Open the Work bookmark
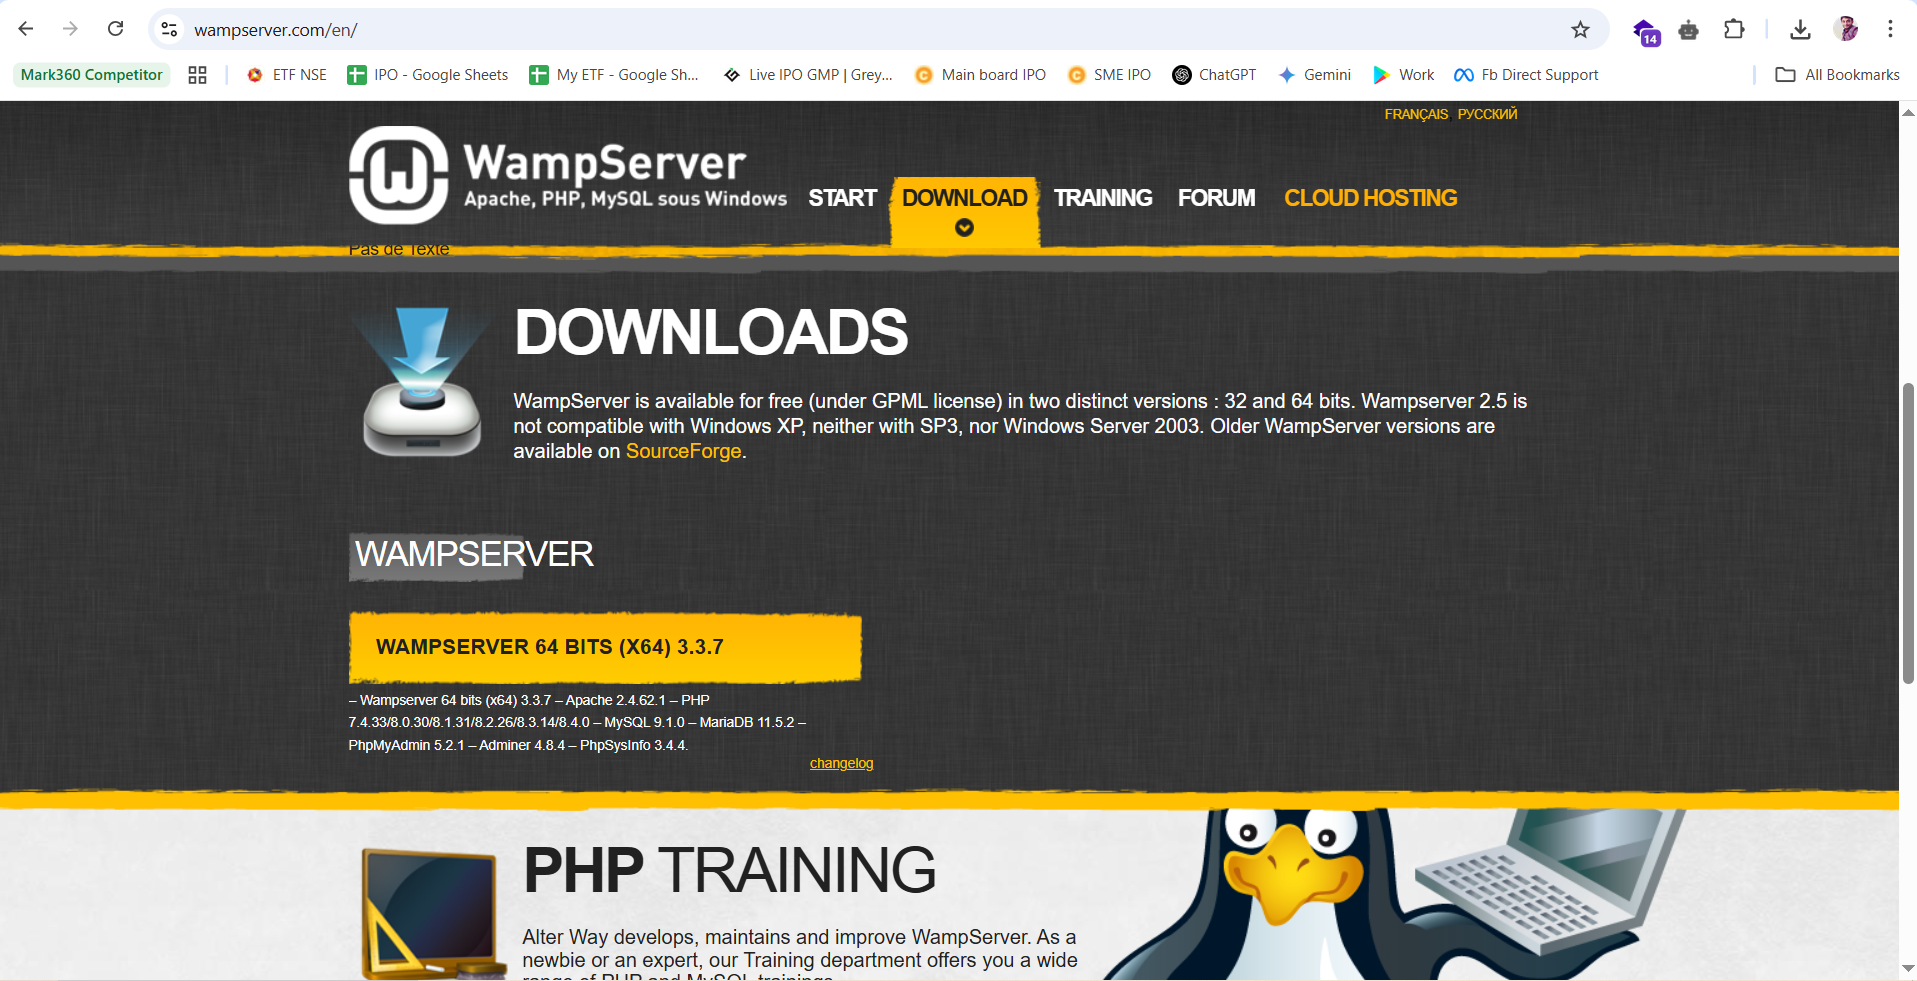 pyautogui.click(x=1404, y=75)
